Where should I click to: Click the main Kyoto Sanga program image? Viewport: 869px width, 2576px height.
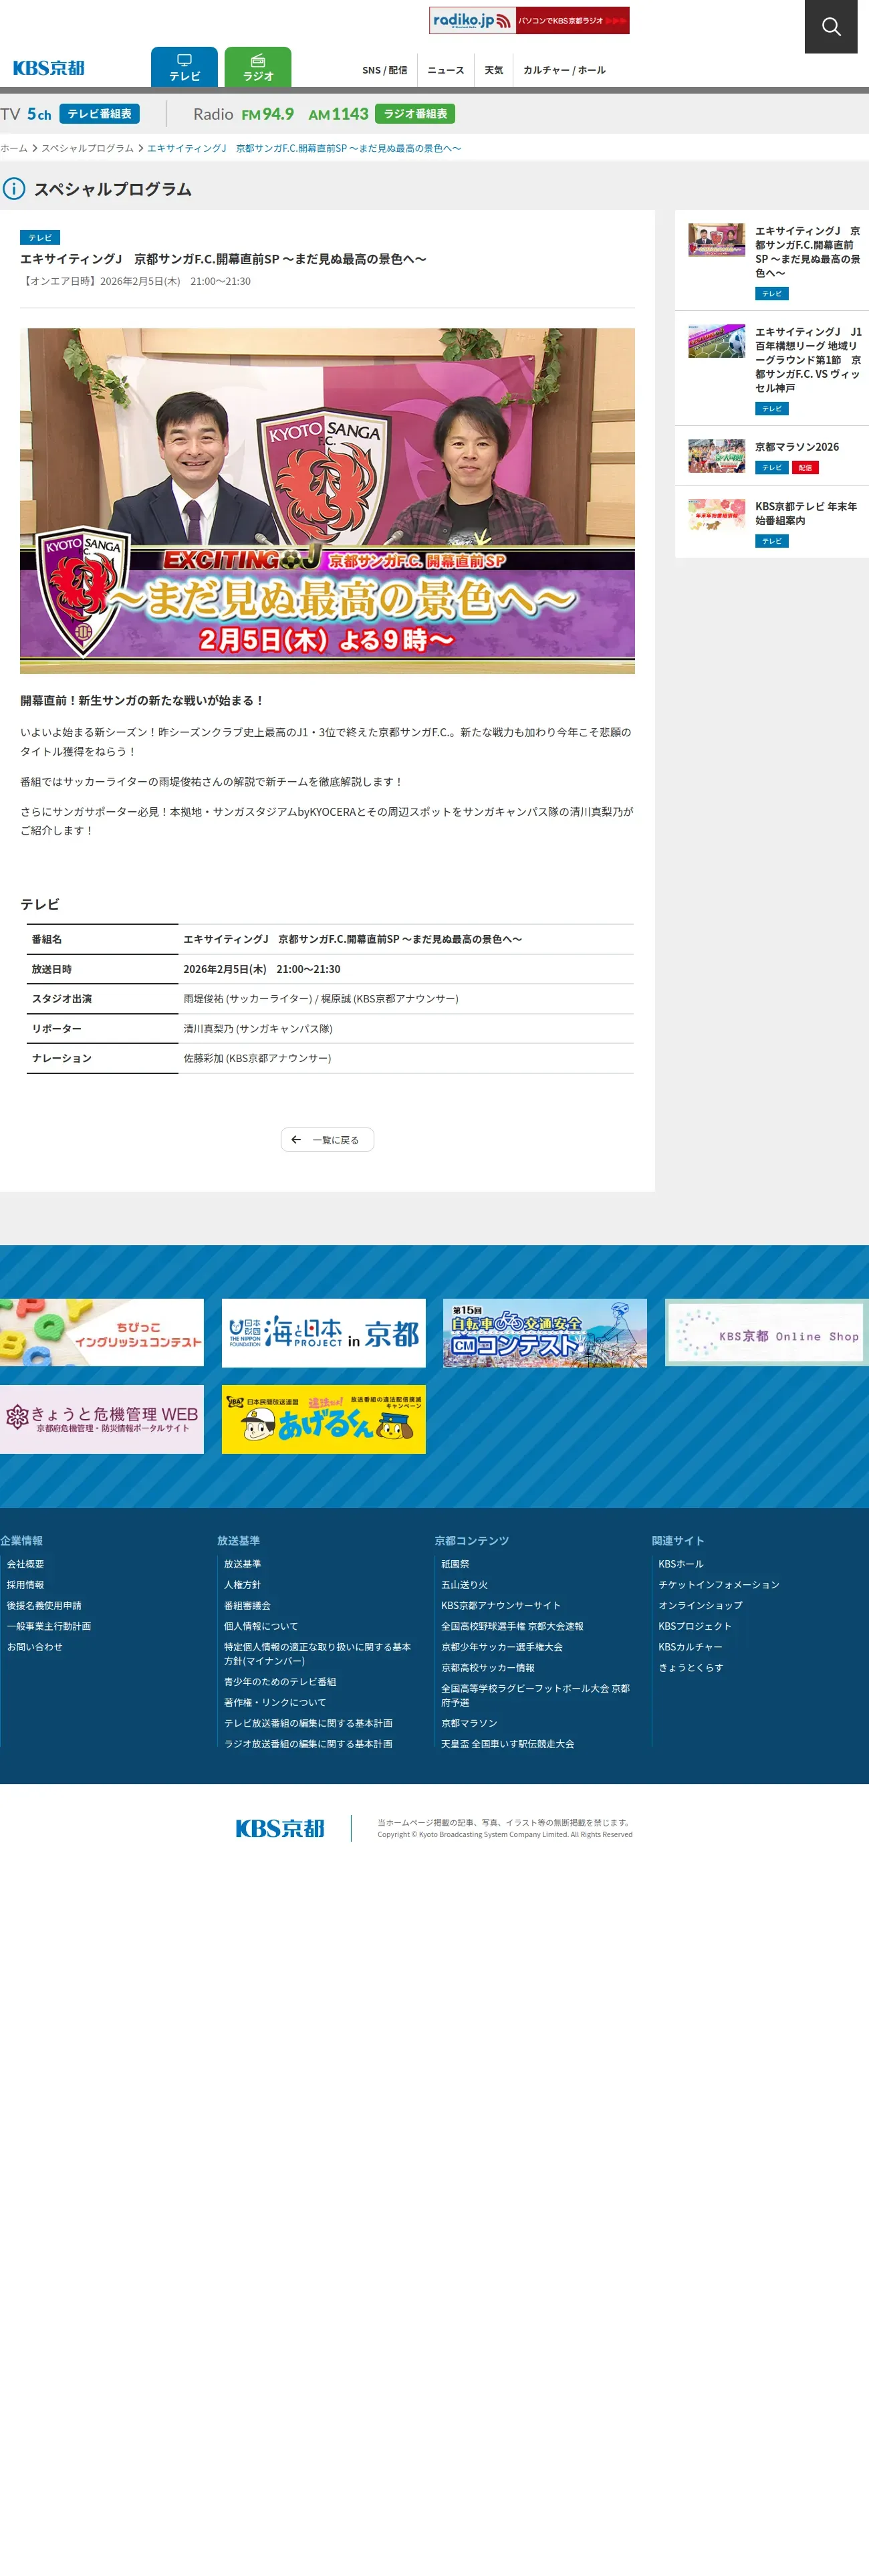click(x=327, y=501)
